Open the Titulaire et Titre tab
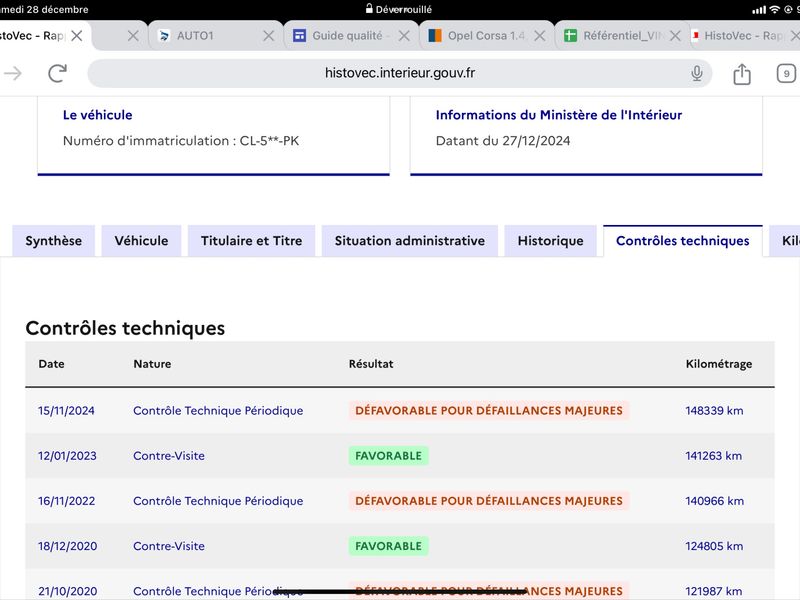The height and width of the screenshot is (600, 800). click(x=252, y=241)
